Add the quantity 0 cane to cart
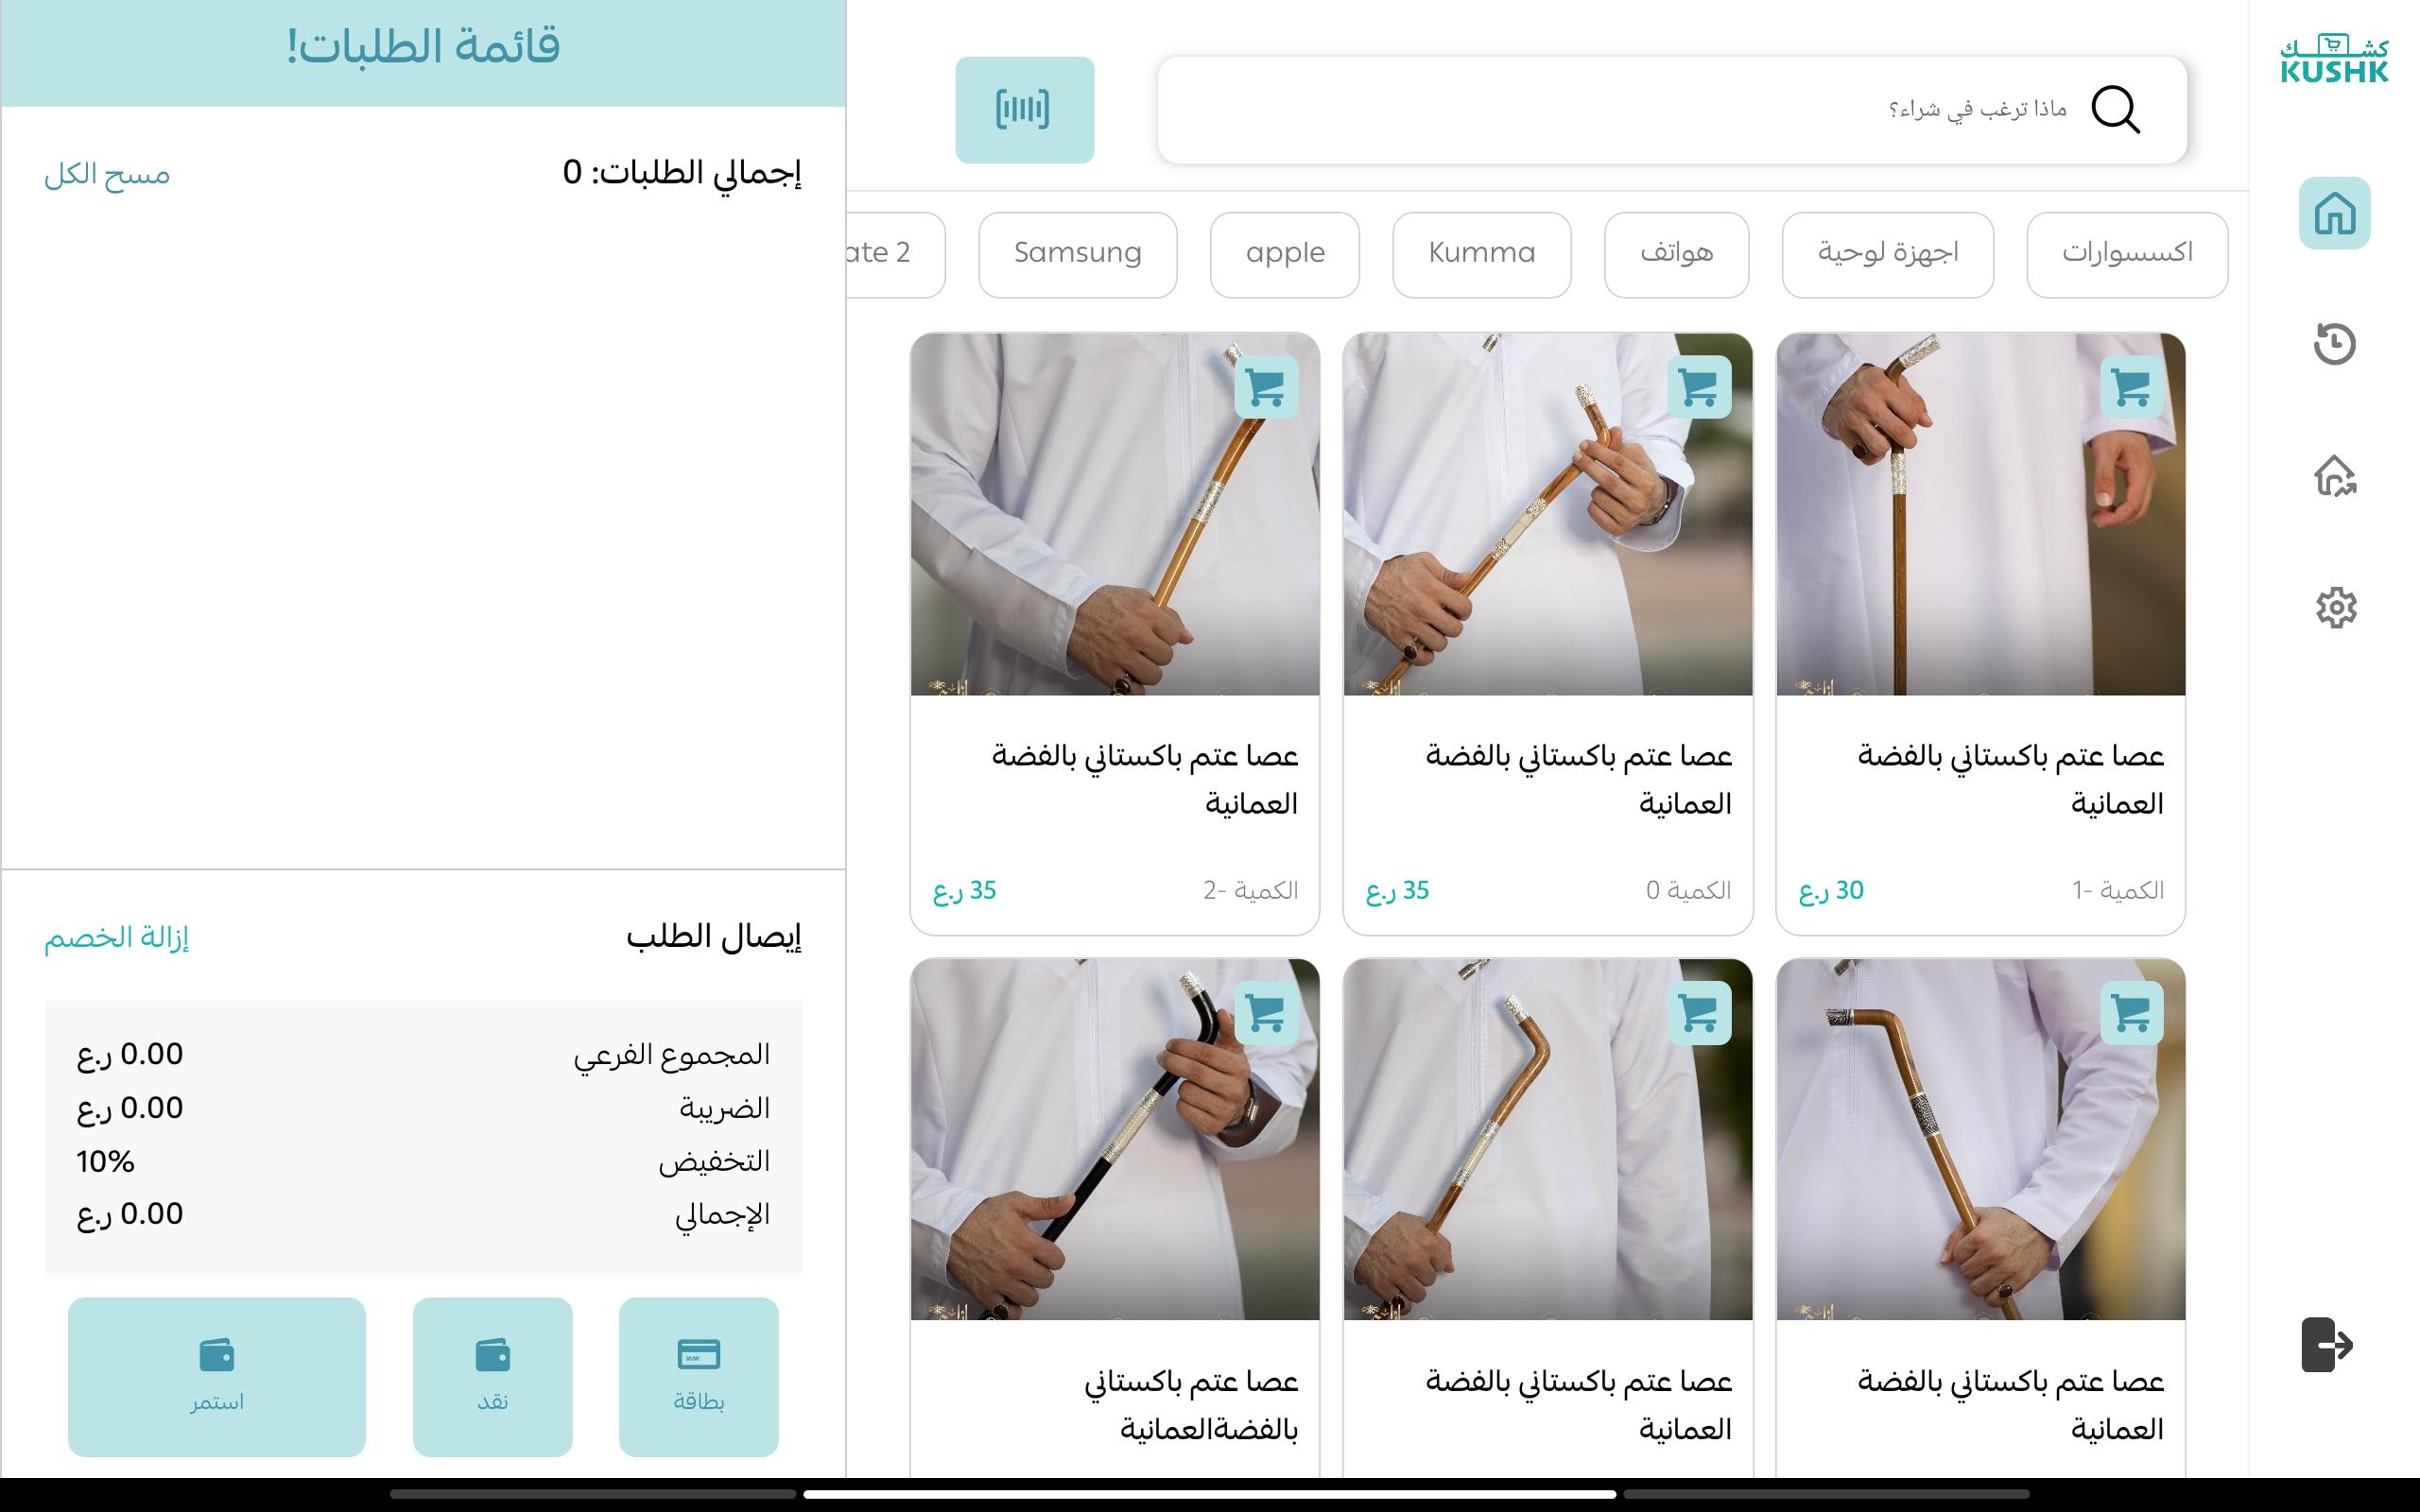The height and width of the screenshot is (1512, 2420). (1699, 387)
